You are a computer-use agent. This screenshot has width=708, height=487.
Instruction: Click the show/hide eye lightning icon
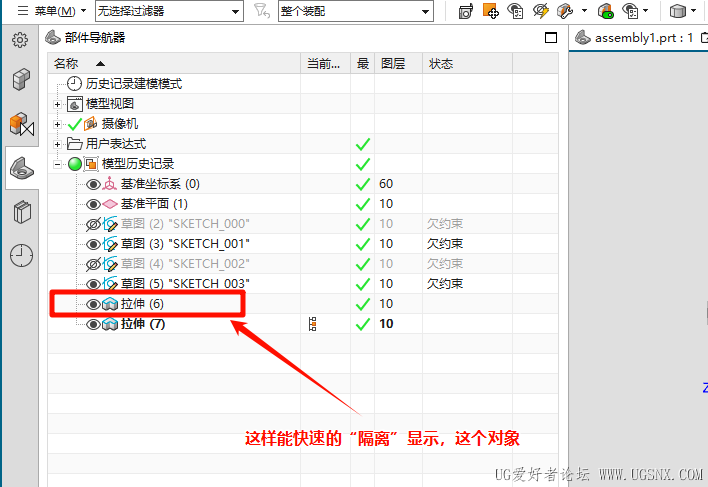click(540, 11)
